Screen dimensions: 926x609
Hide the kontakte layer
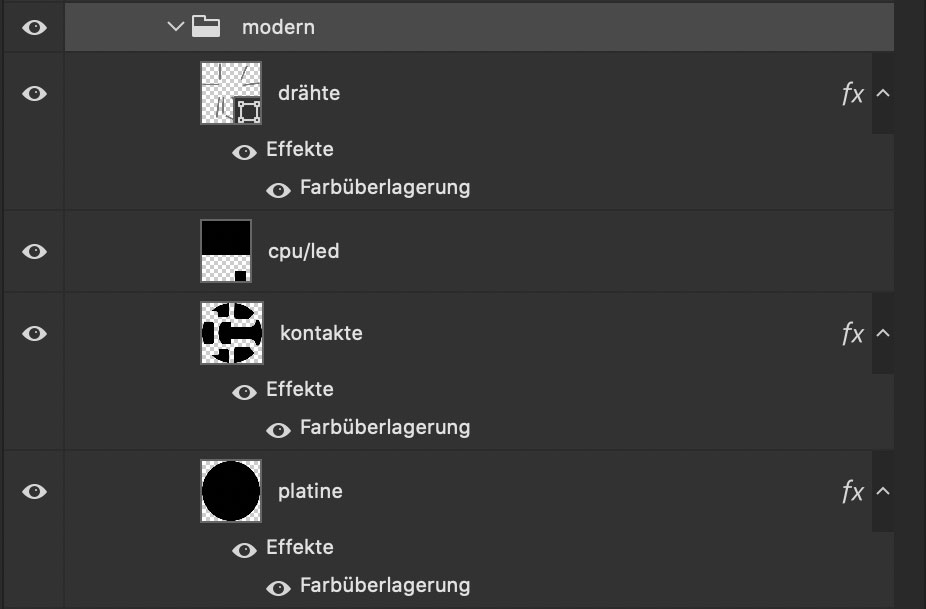[x=34, y=333]
